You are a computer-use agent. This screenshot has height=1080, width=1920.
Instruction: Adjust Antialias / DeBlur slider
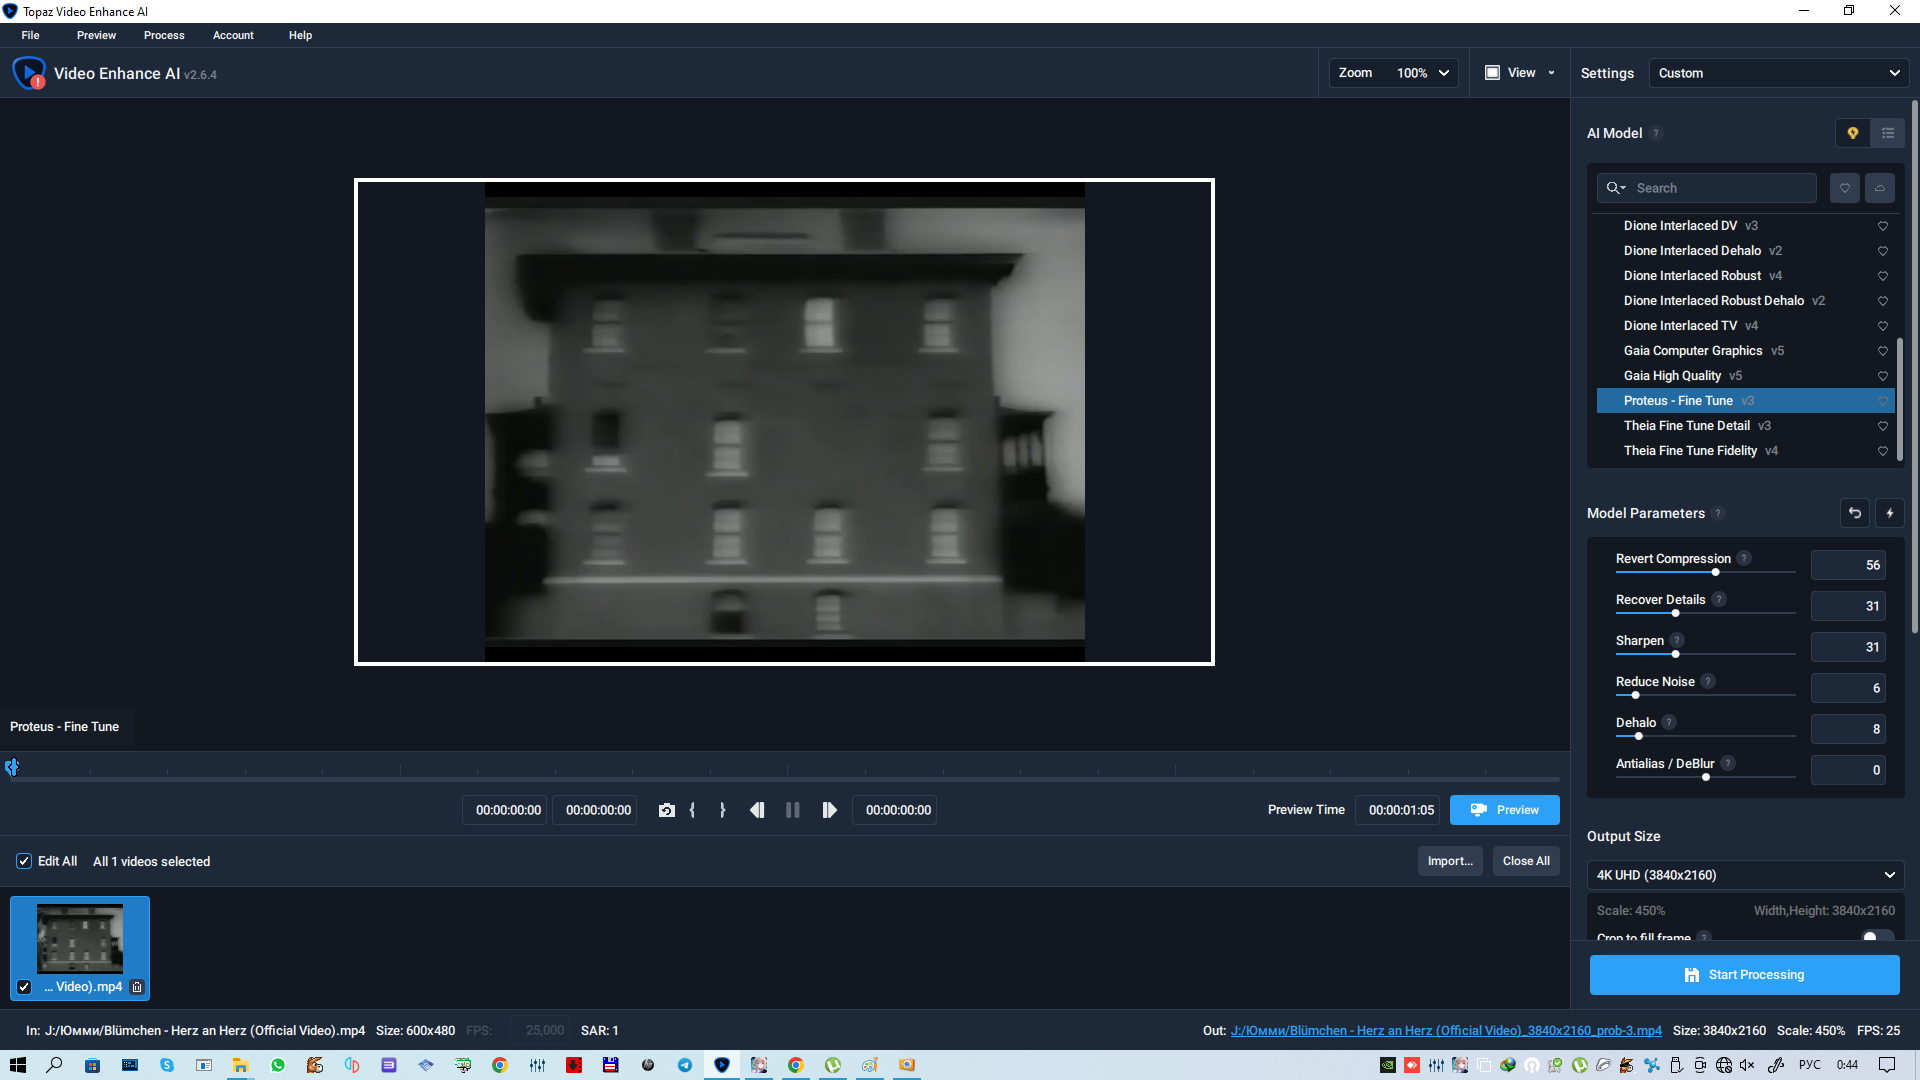[x=1706, y=777]
